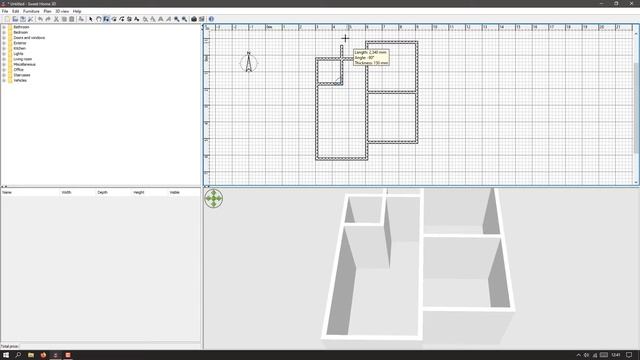Sort furniture by Width column header
This screenshot has height=360, width=640.
click(x=78, y=192)
